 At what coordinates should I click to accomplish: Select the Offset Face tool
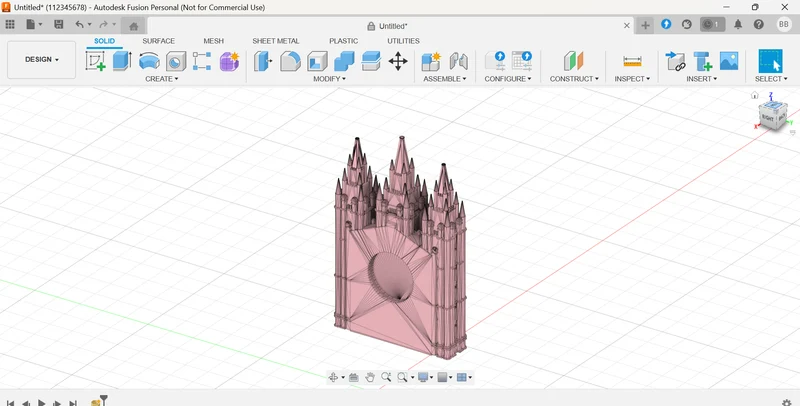(371, 61)
